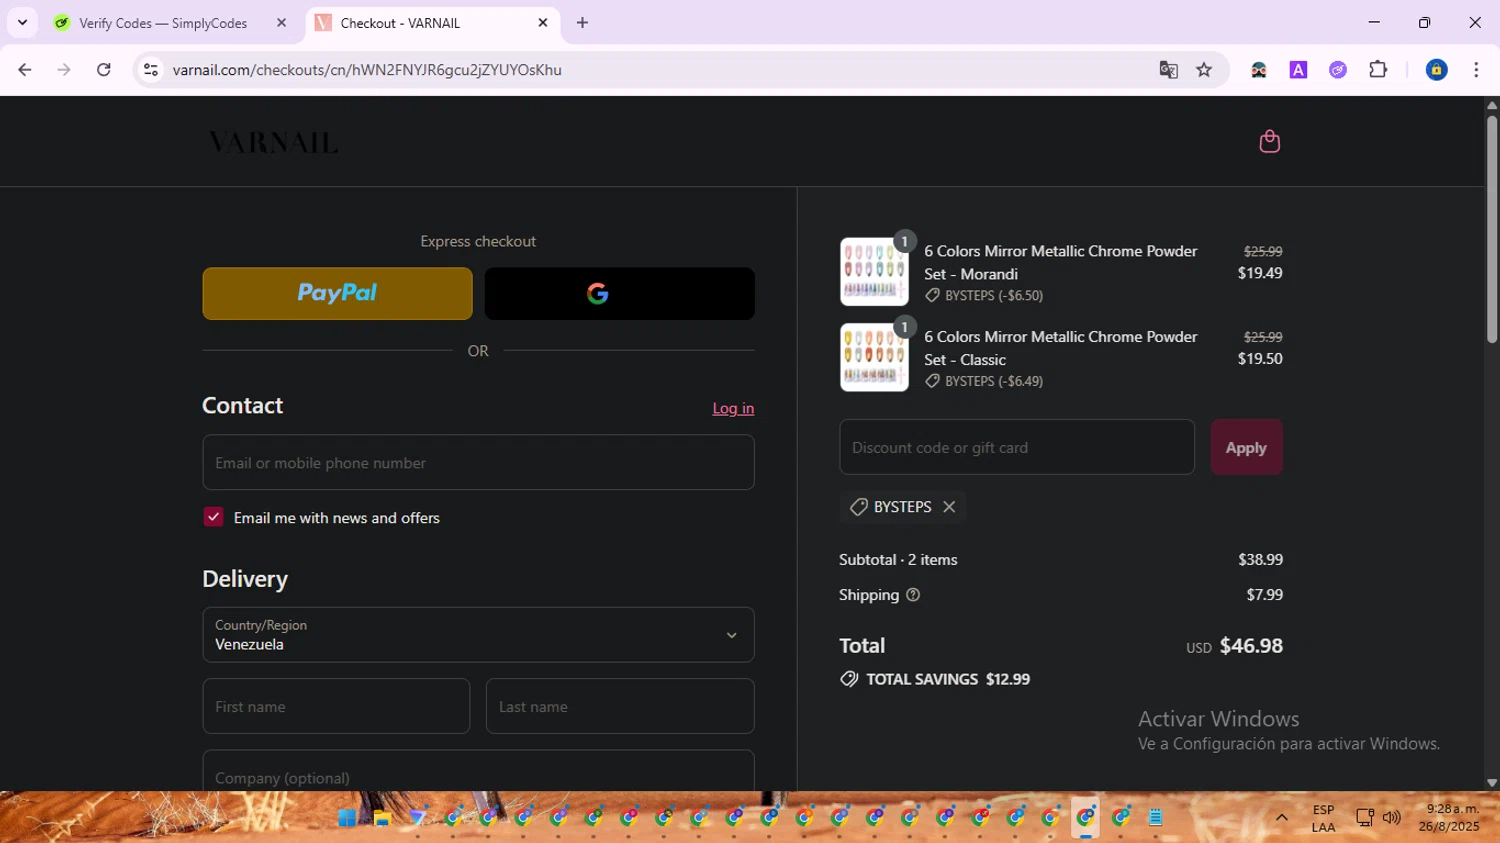
Task: Click the vertical page scrollbar
Action: click(1491, 230)
